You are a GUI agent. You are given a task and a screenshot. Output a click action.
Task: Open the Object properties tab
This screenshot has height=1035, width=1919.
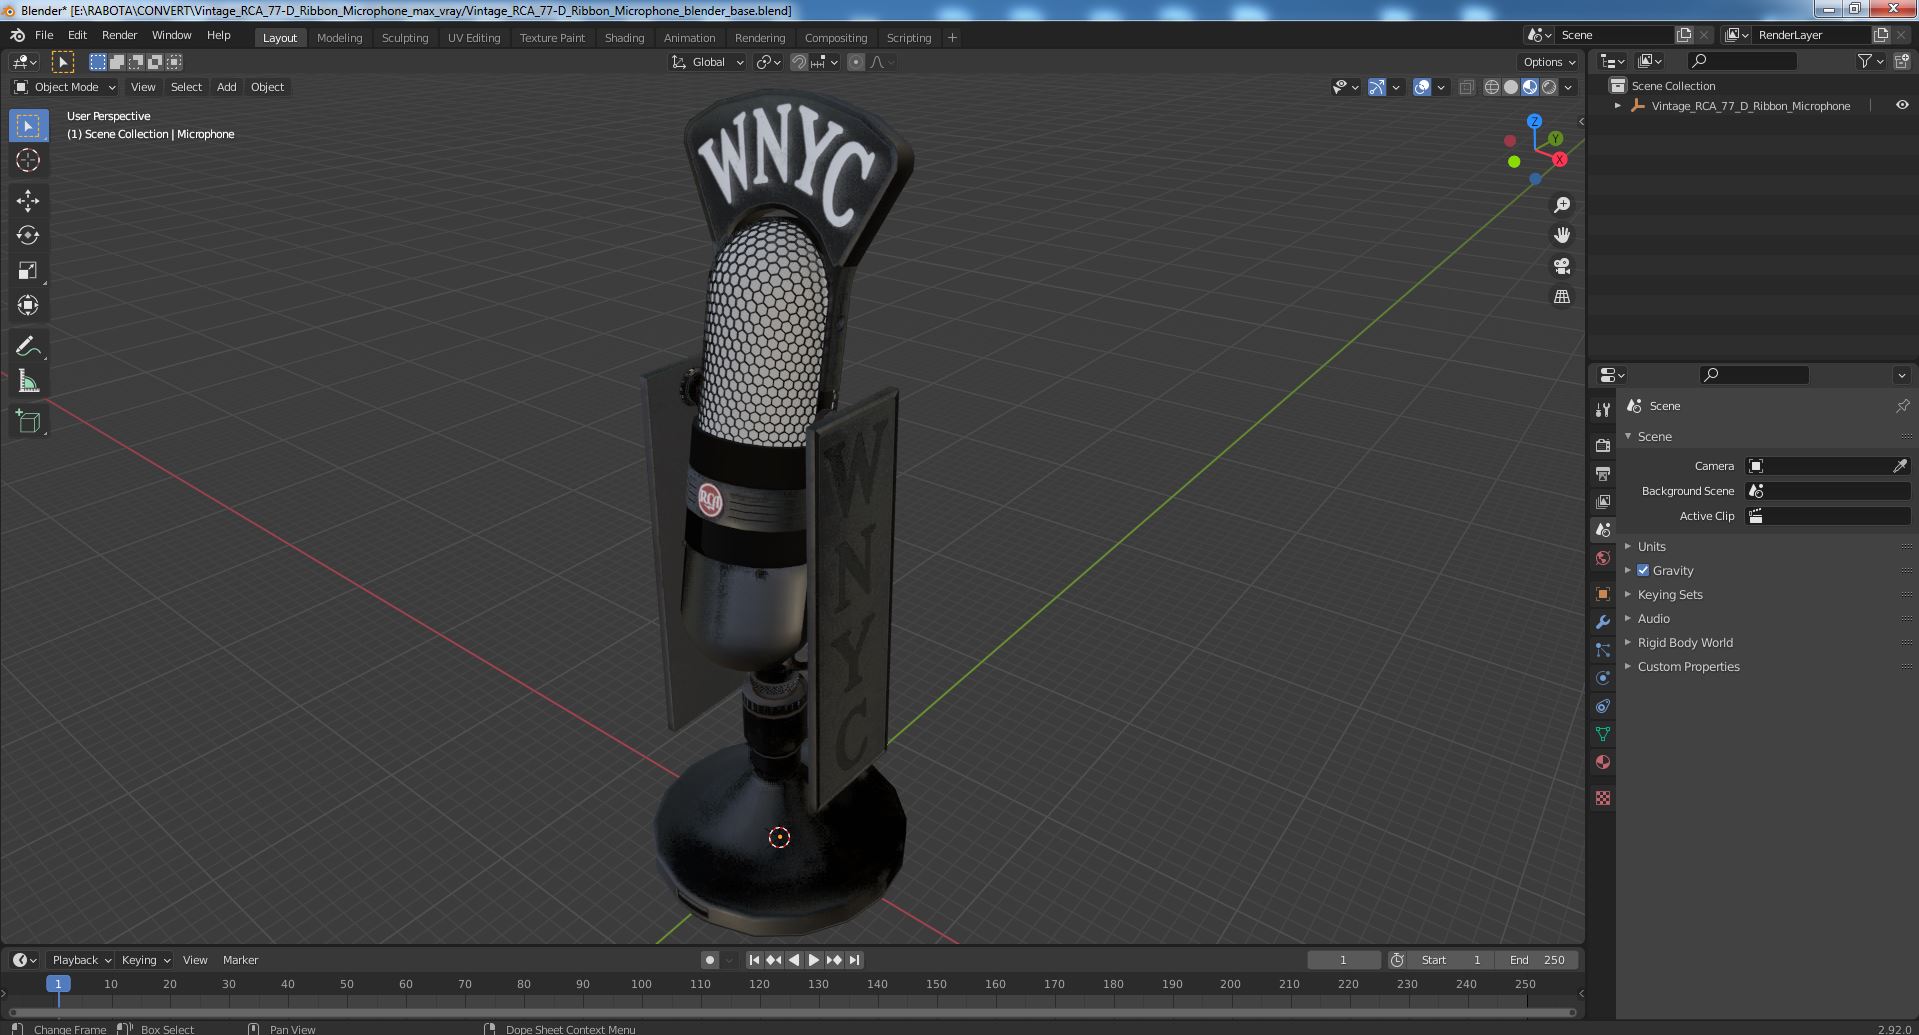(x=1603, y=594)
